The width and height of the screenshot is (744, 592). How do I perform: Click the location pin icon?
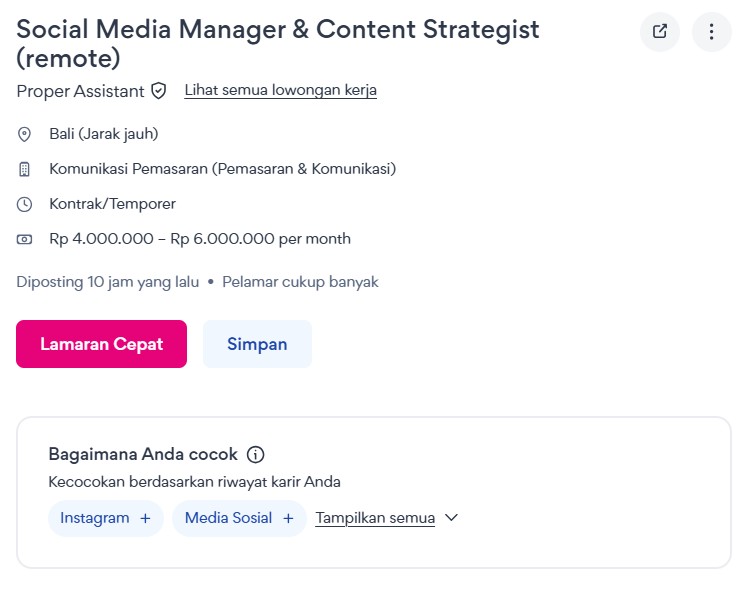[25, 134]
